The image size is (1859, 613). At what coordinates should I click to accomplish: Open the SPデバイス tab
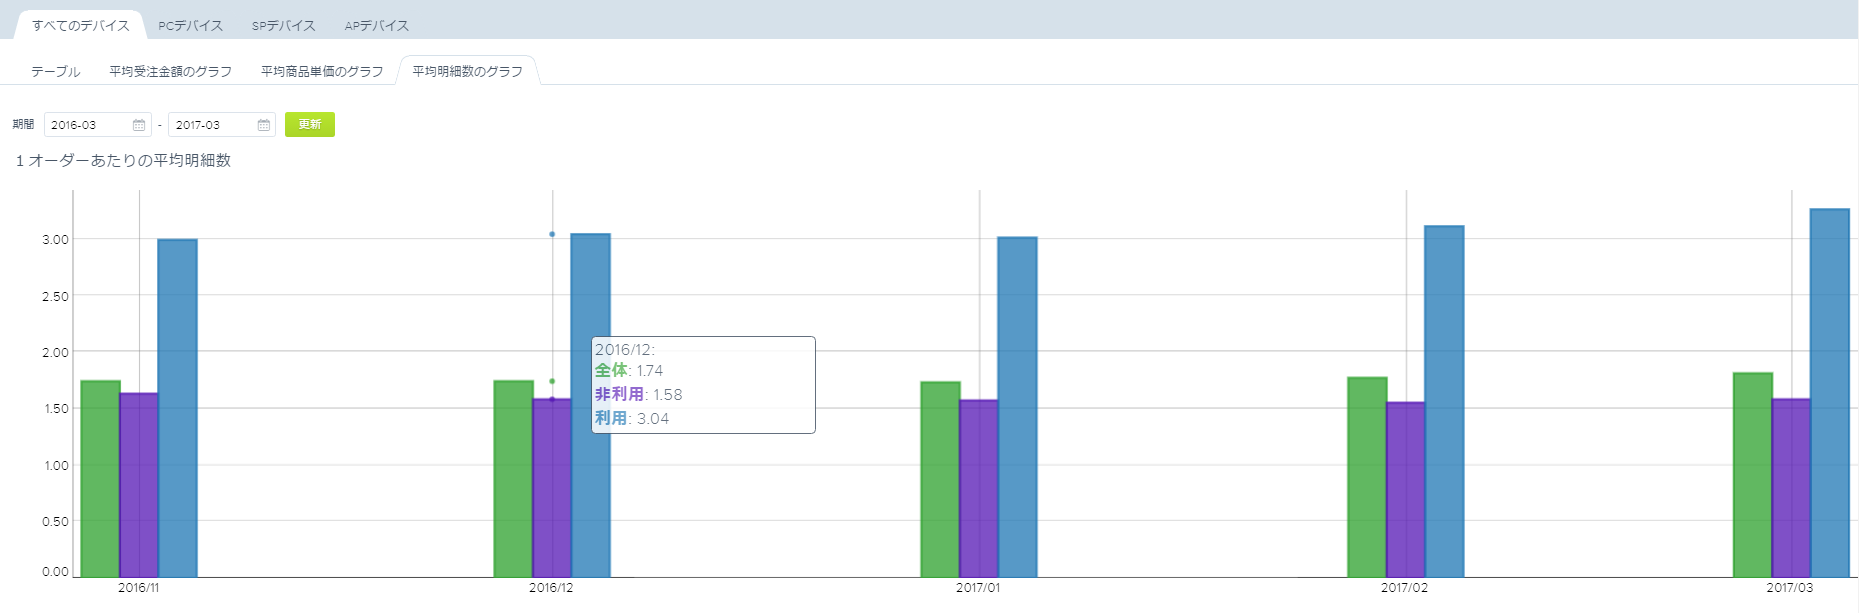(x=284, y=25)
